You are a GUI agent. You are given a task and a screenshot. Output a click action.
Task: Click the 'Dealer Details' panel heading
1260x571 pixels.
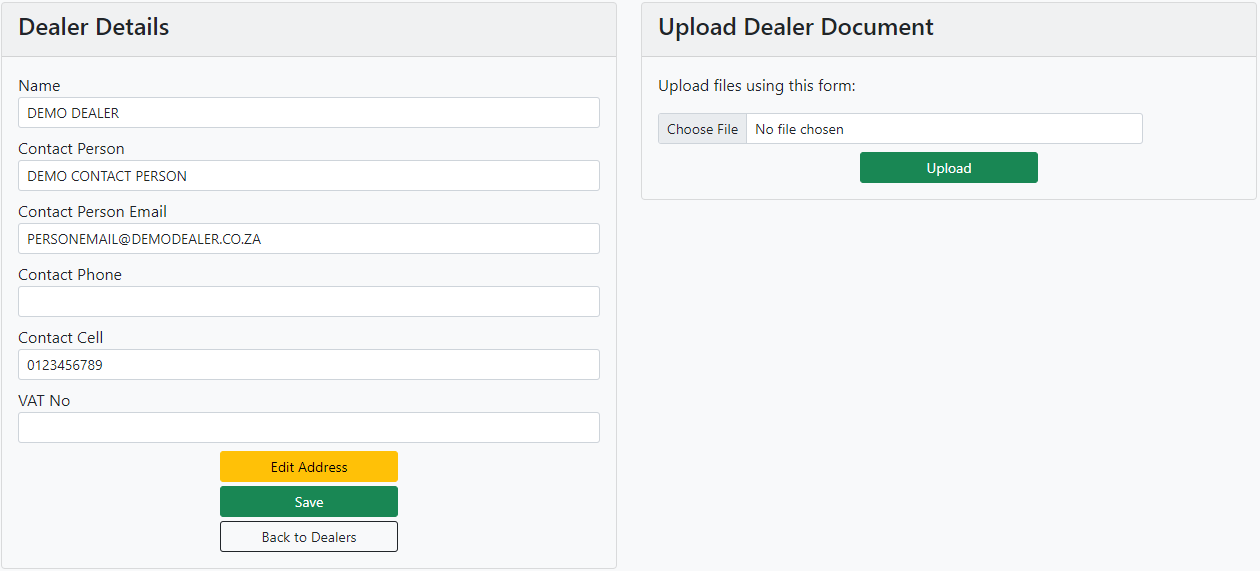point(94,28)
